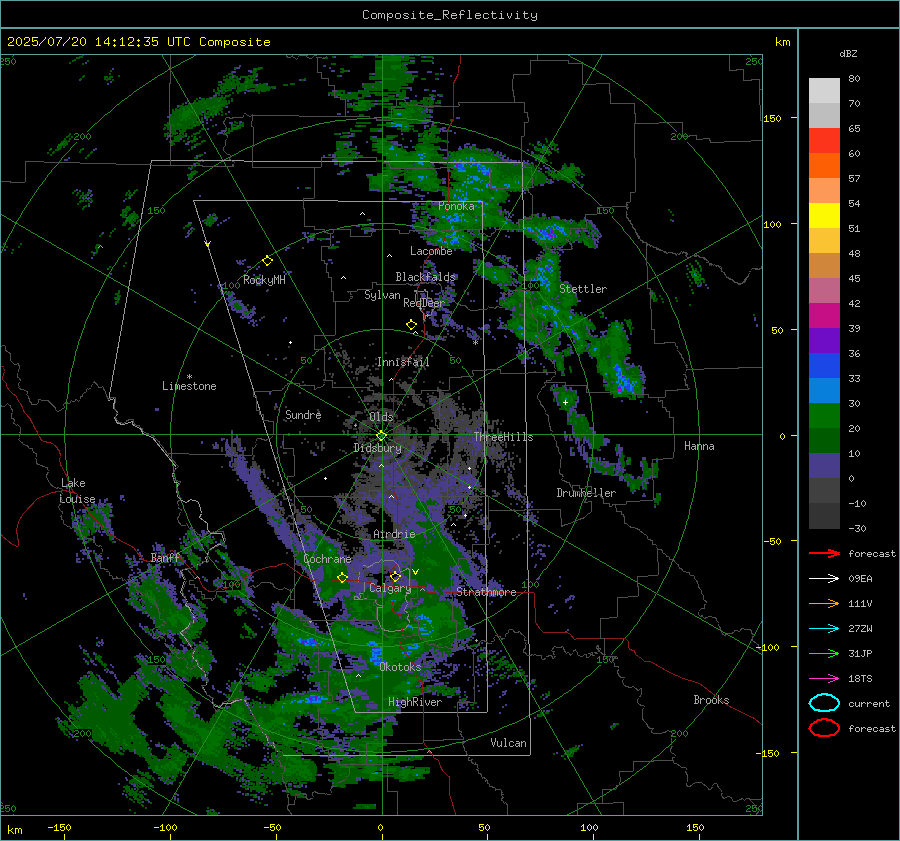Image resolution: width=900 pixels, height=841 pixels.
Task: Click the 'Vulcan' city label
Action: tap(508, 743)
